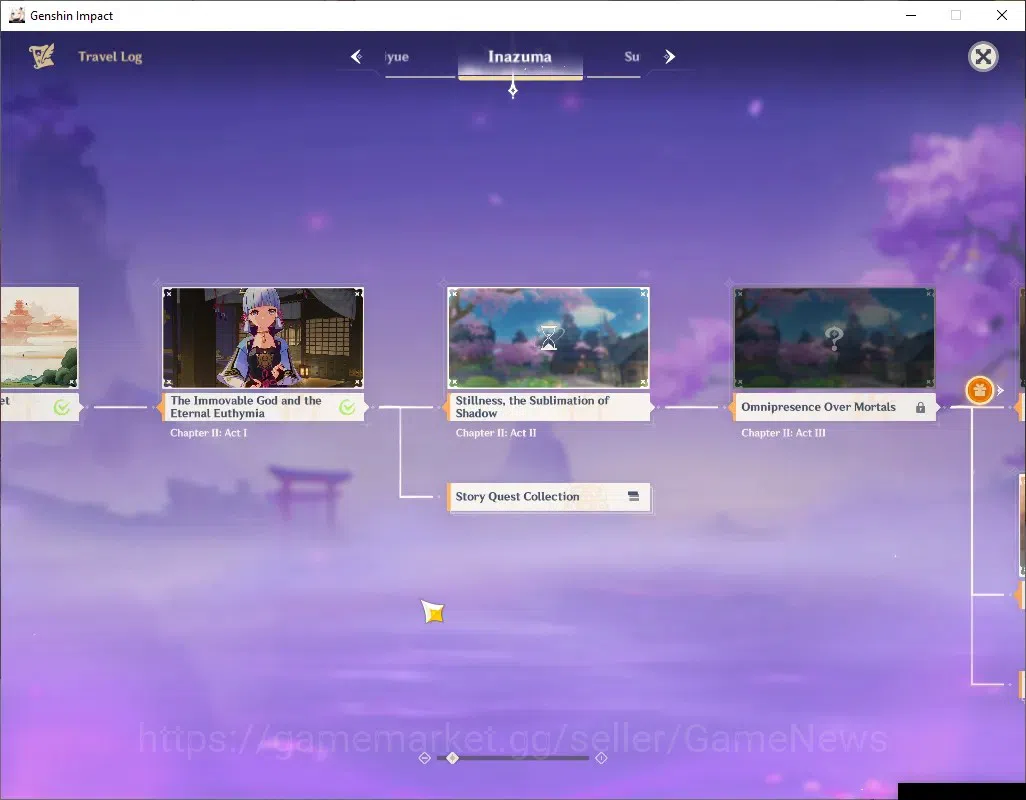Click the Travel Log scroll icon
Image resolution: width=1026 pixels, height=800 pixels.
pos(41,56)
